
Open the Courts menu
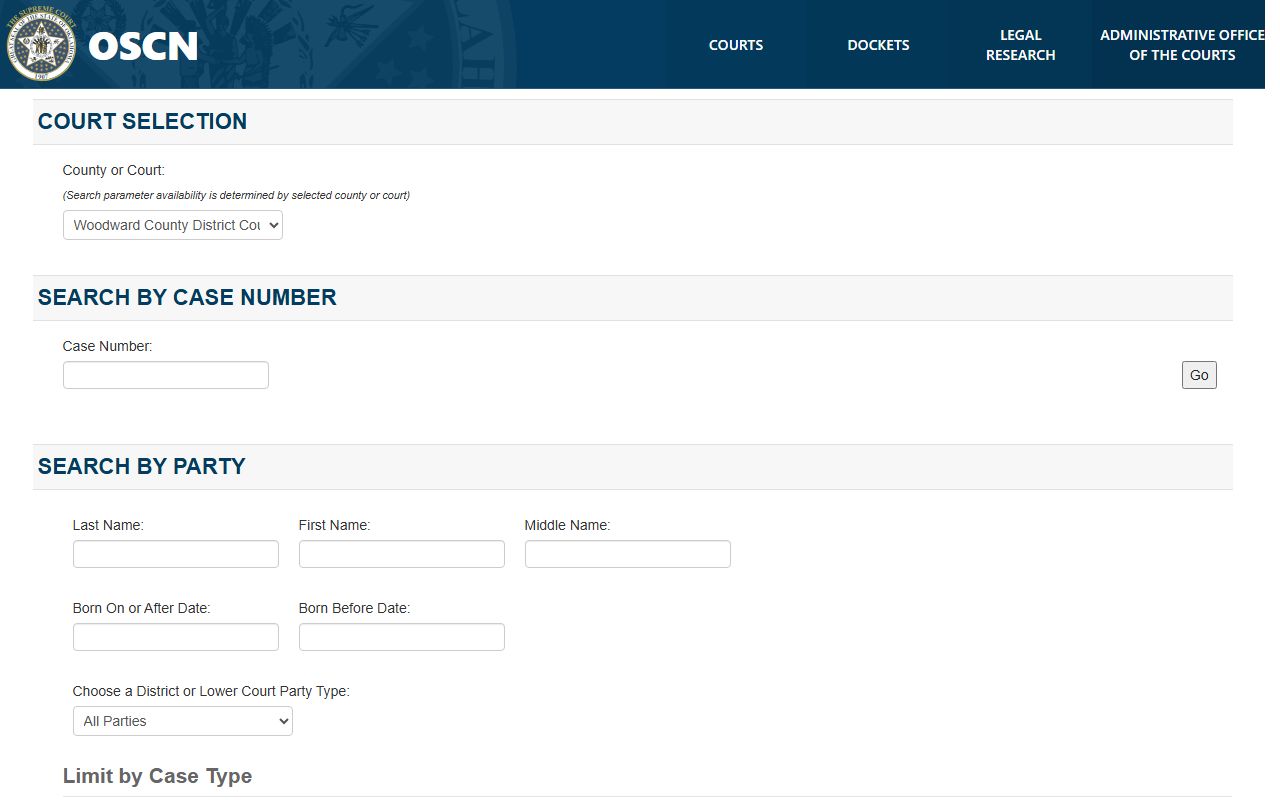pos(735,45)
